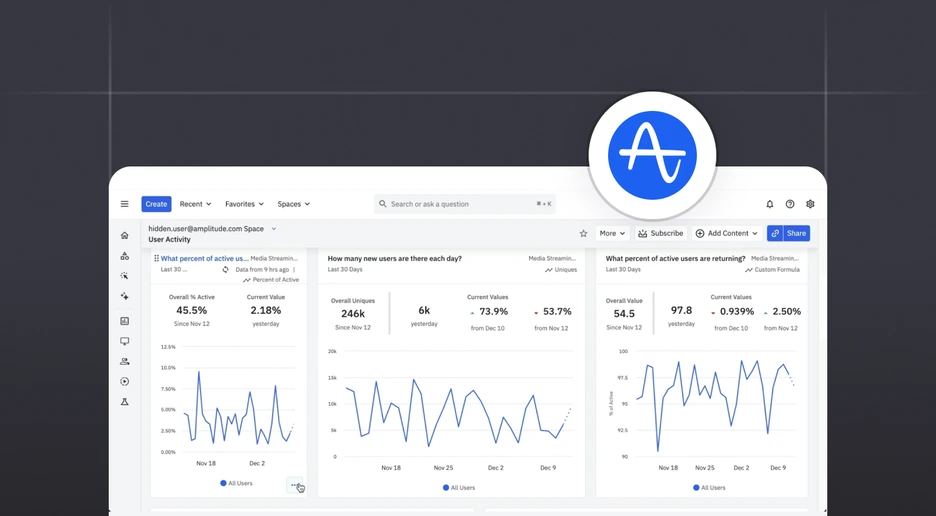Expand the space chevron beside hidden.user space

[x=274, y=229]
